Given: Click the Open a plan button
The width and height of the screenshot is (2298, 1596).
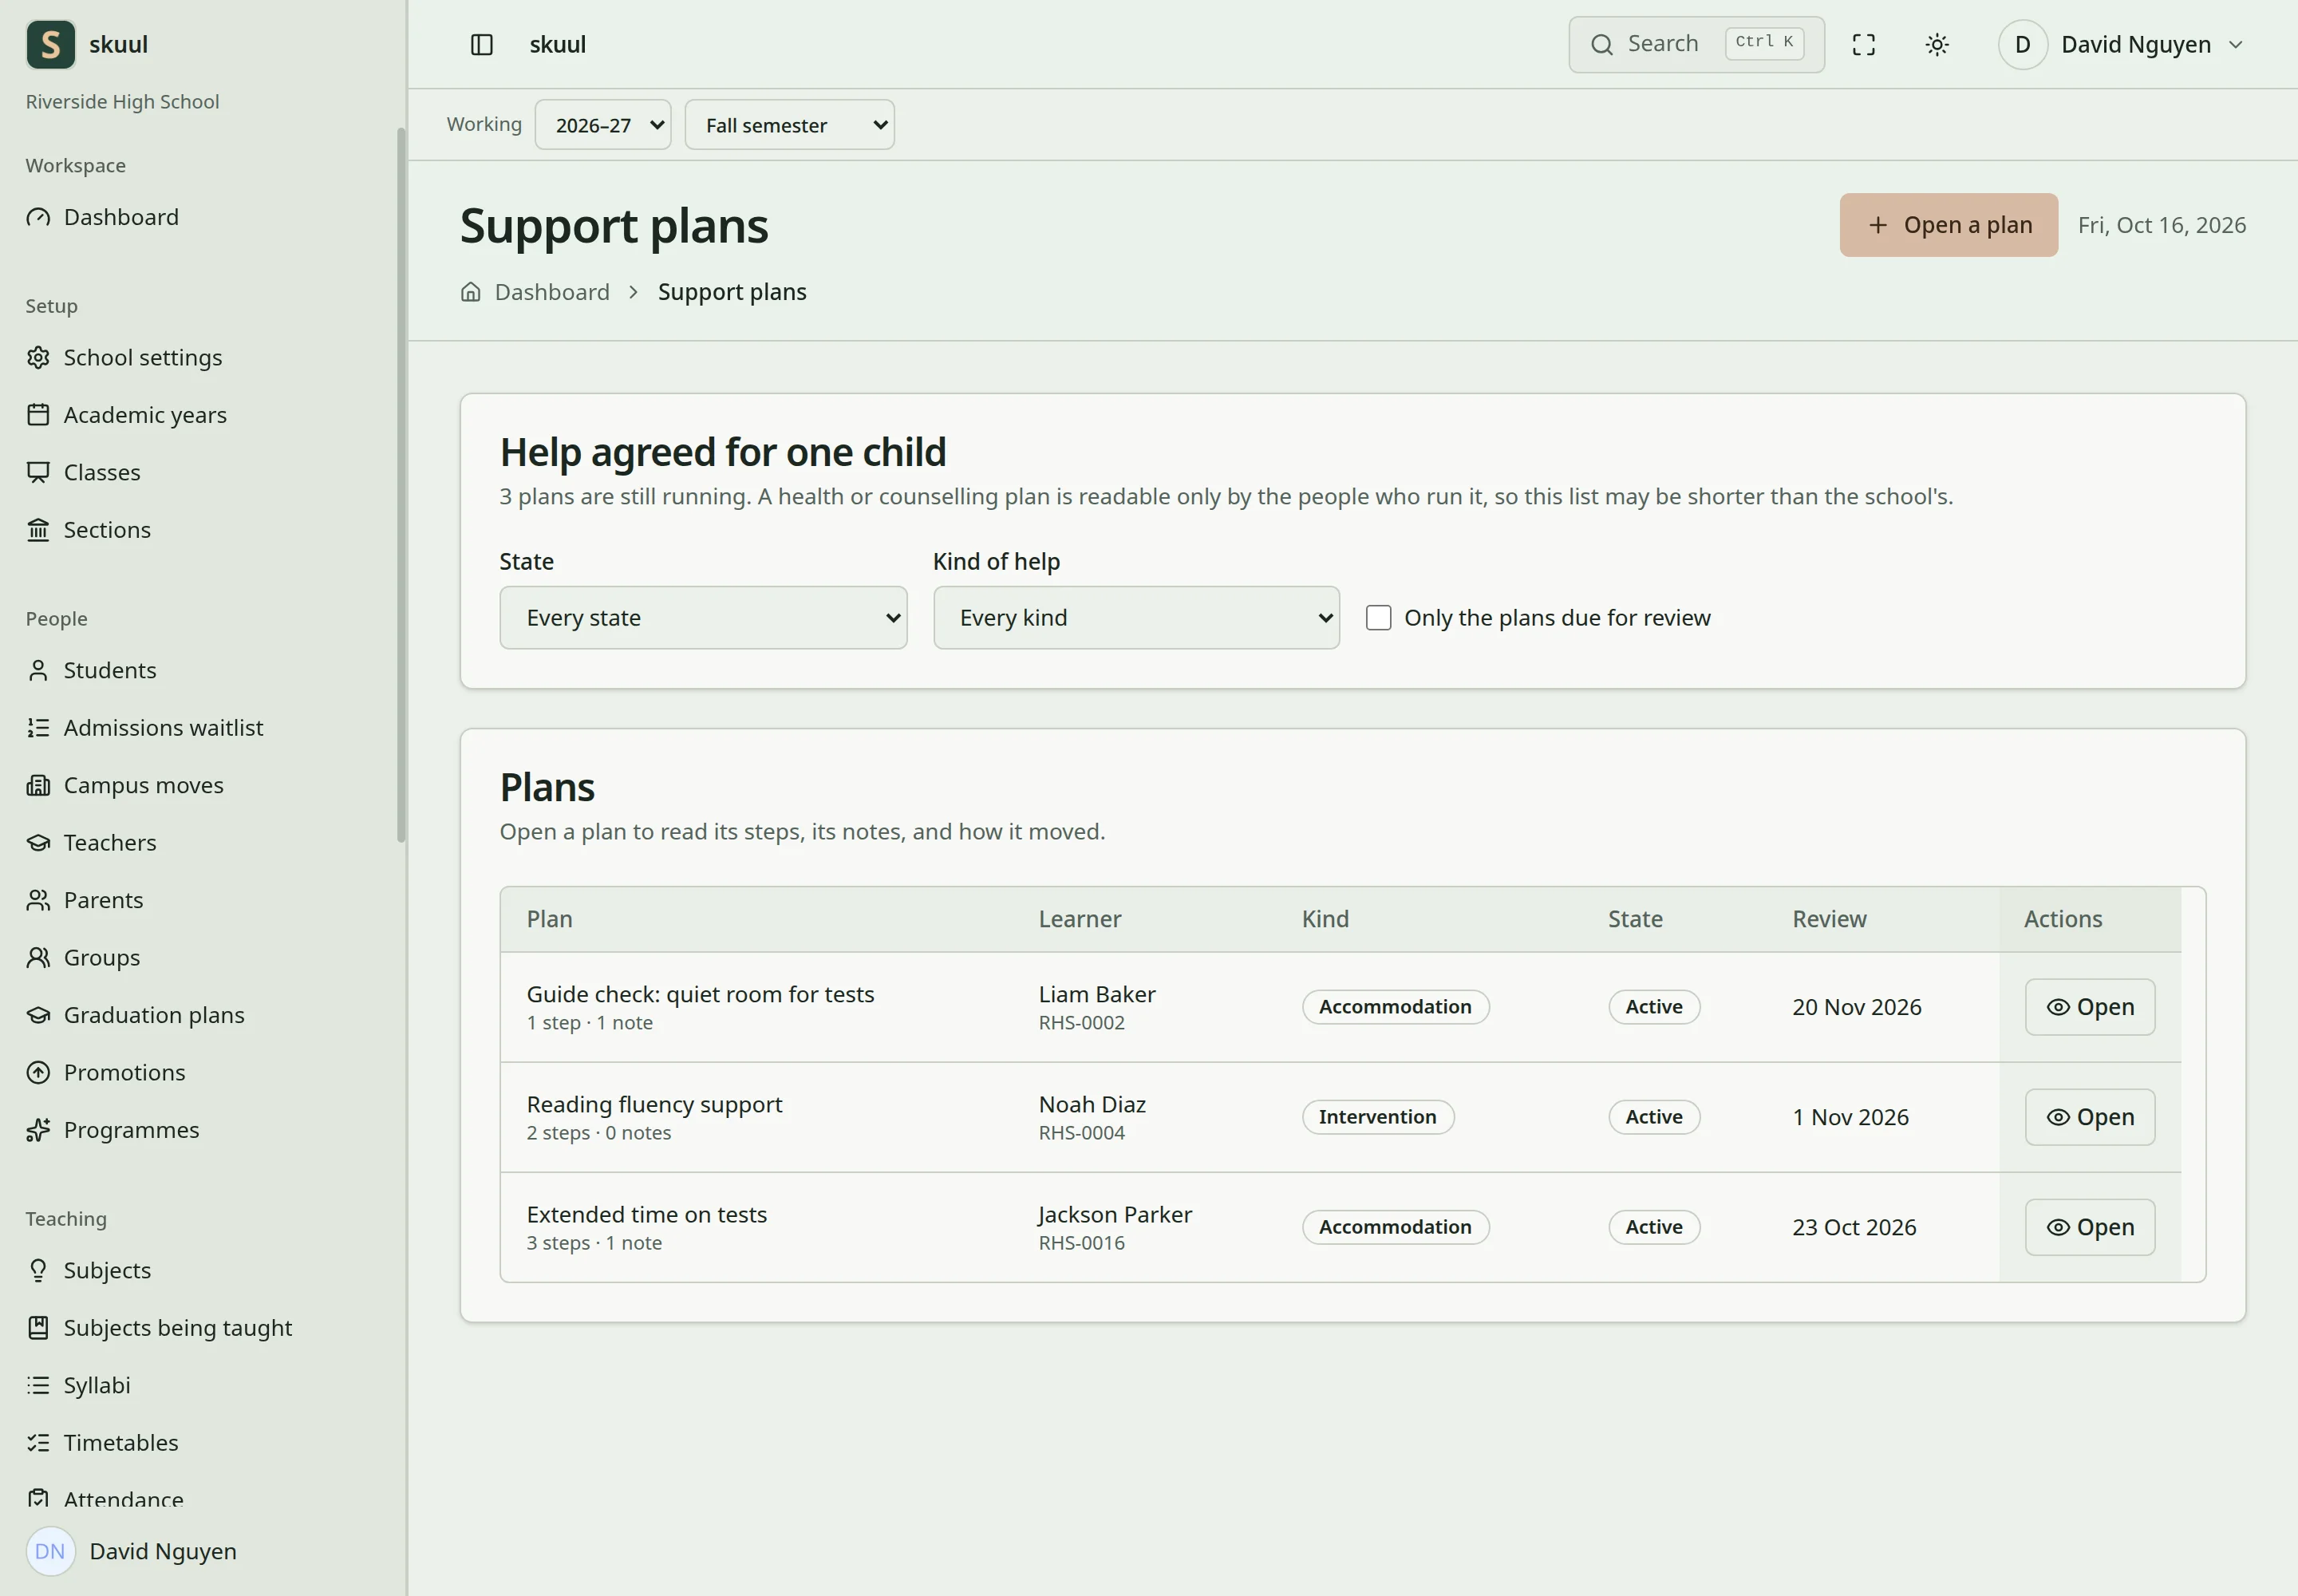Looking at the screenshot, I should tap(1948, 225).
